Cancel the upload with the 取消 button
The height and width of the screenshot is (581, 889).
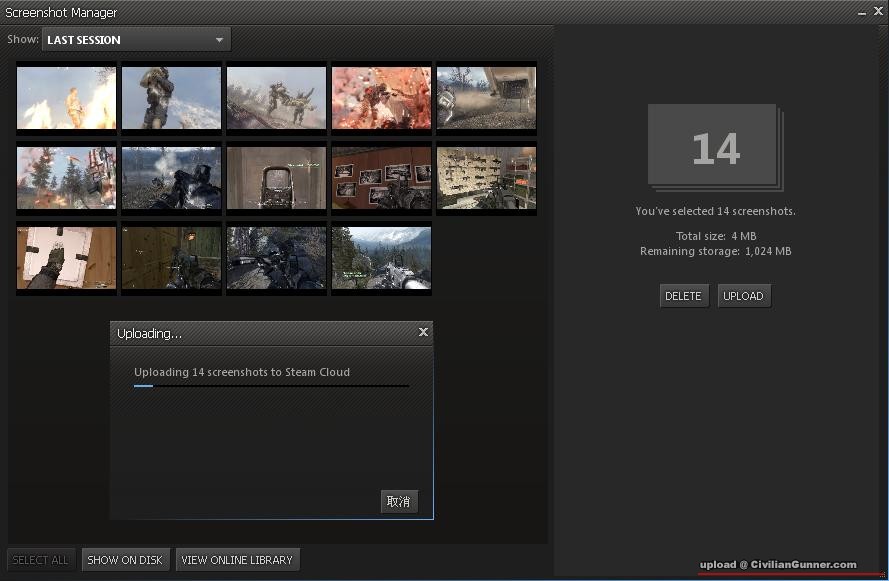(x=399, y=501)
